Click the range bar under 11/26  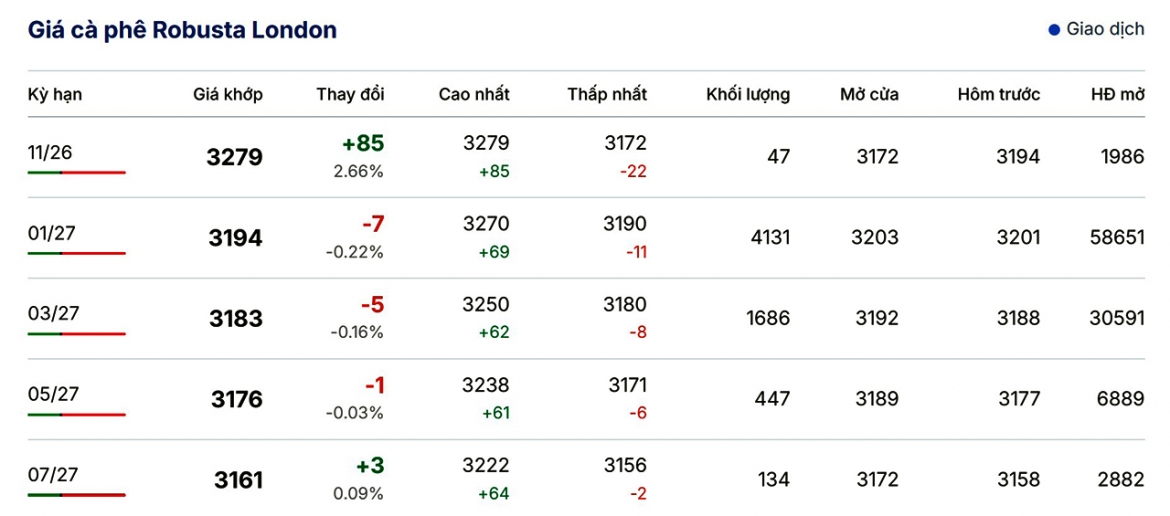click(77, 173)
